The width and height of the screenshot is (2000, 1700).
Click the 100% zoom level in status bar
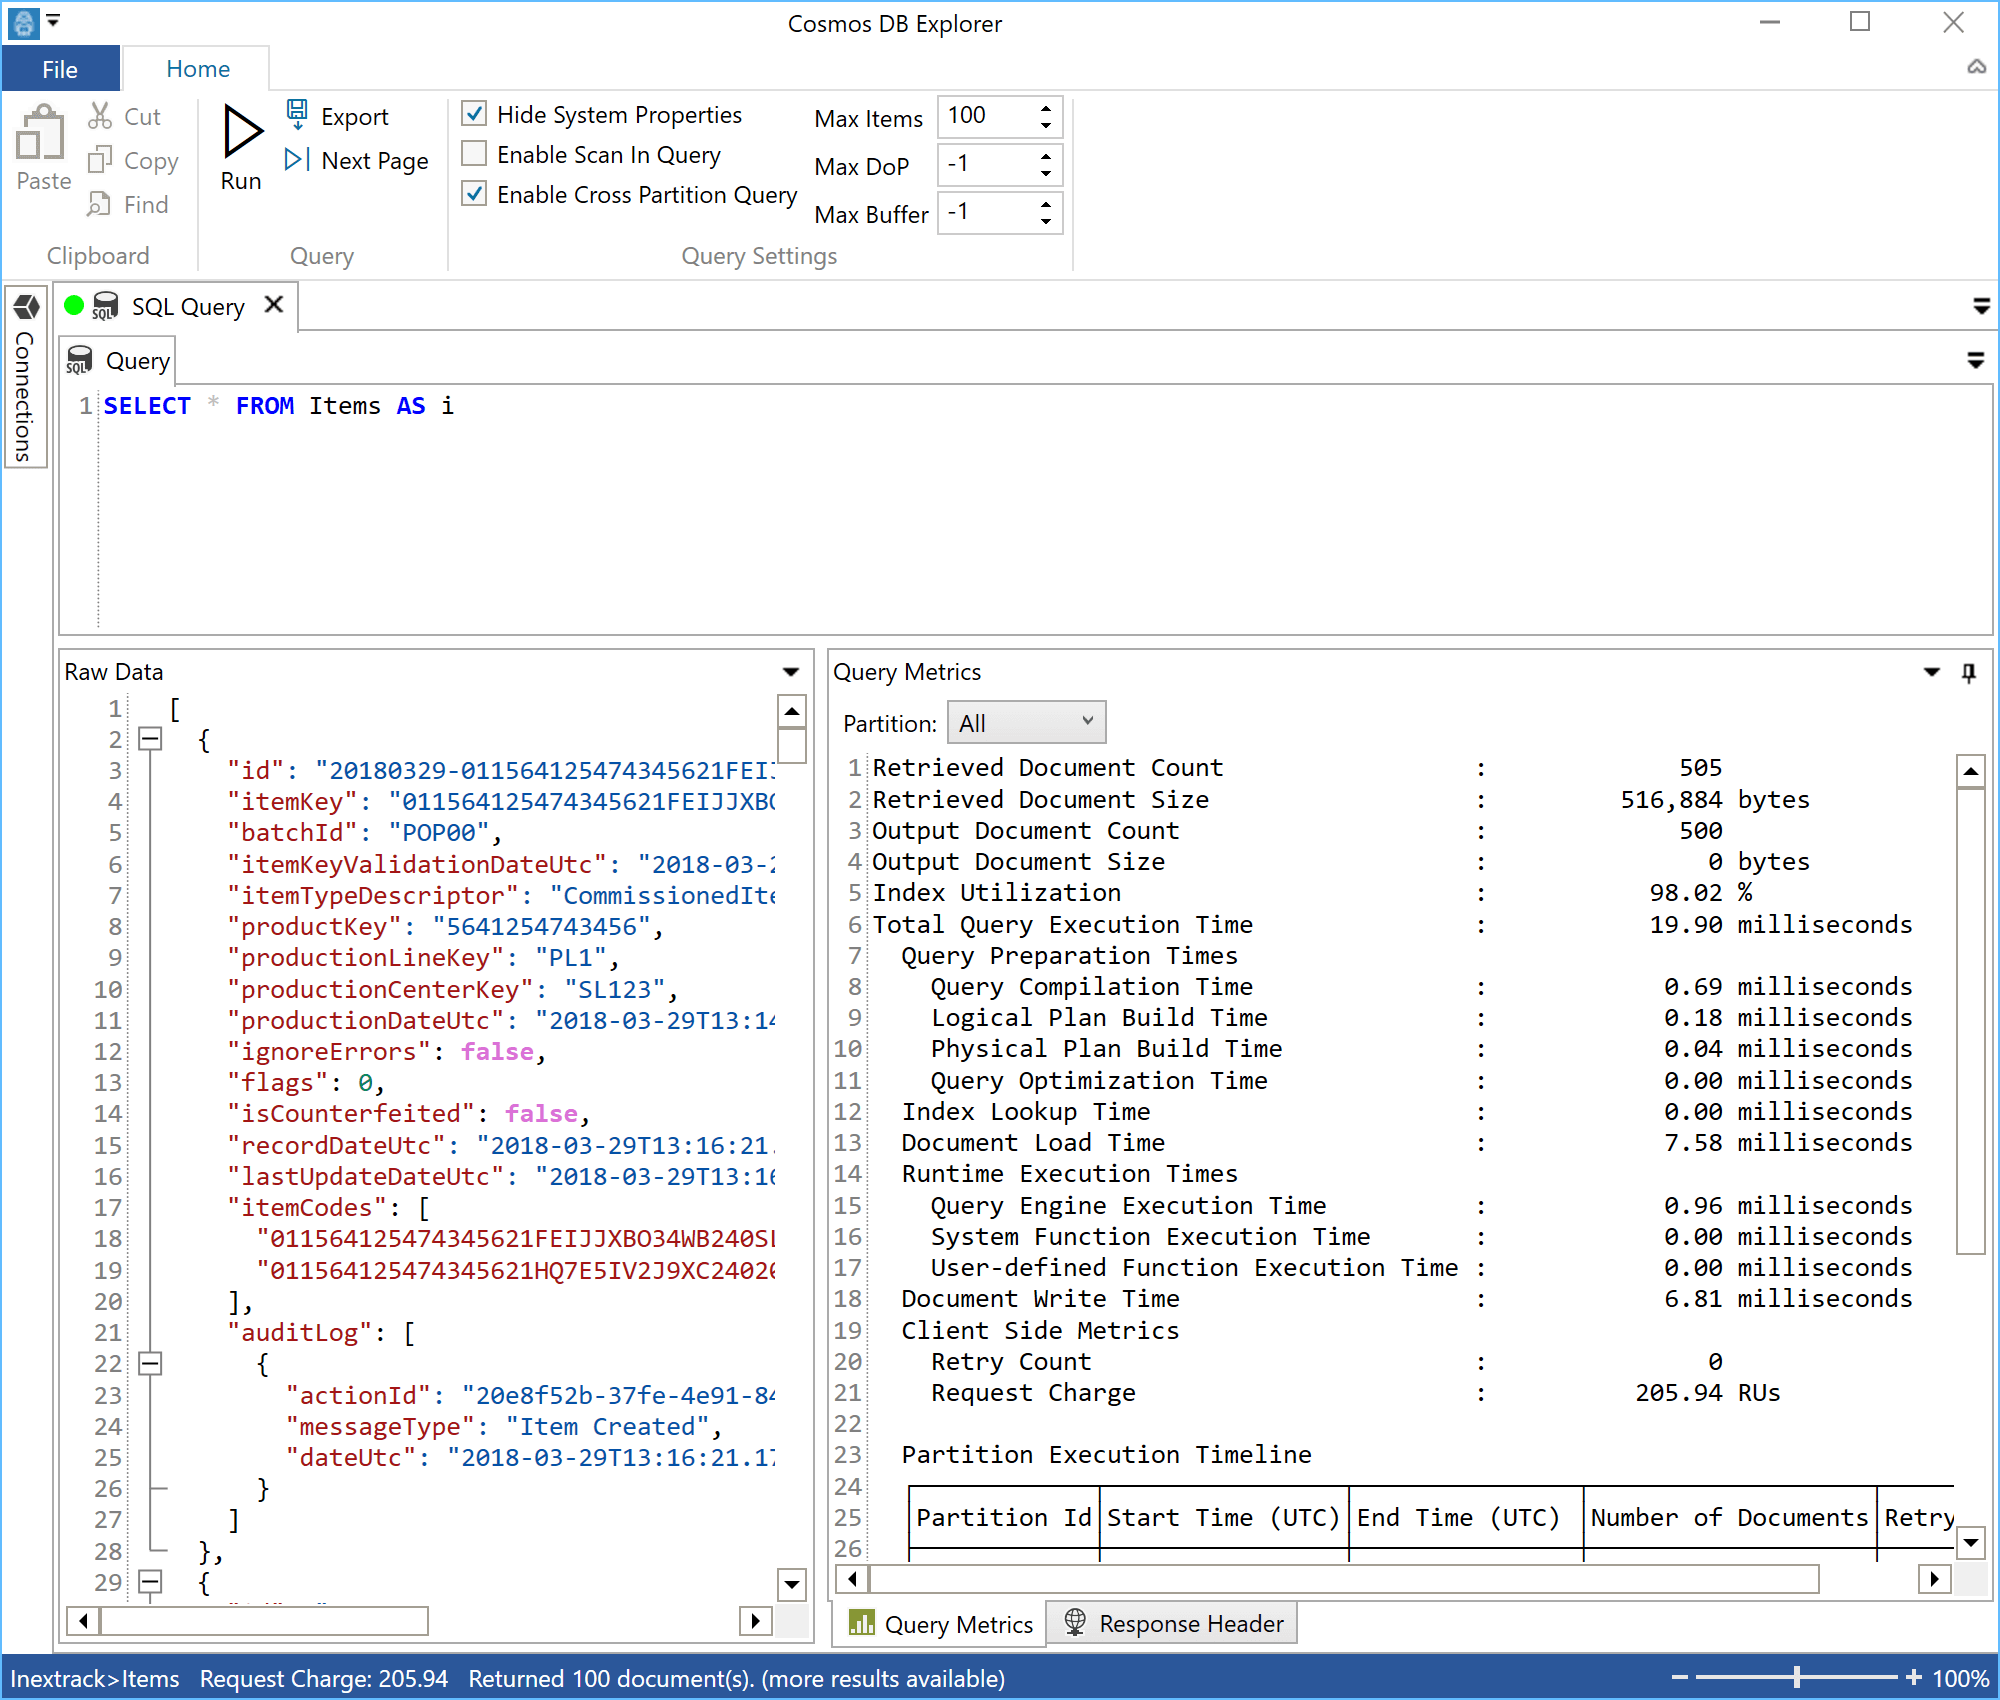pyautogui.click(x=1960, y=1678)
